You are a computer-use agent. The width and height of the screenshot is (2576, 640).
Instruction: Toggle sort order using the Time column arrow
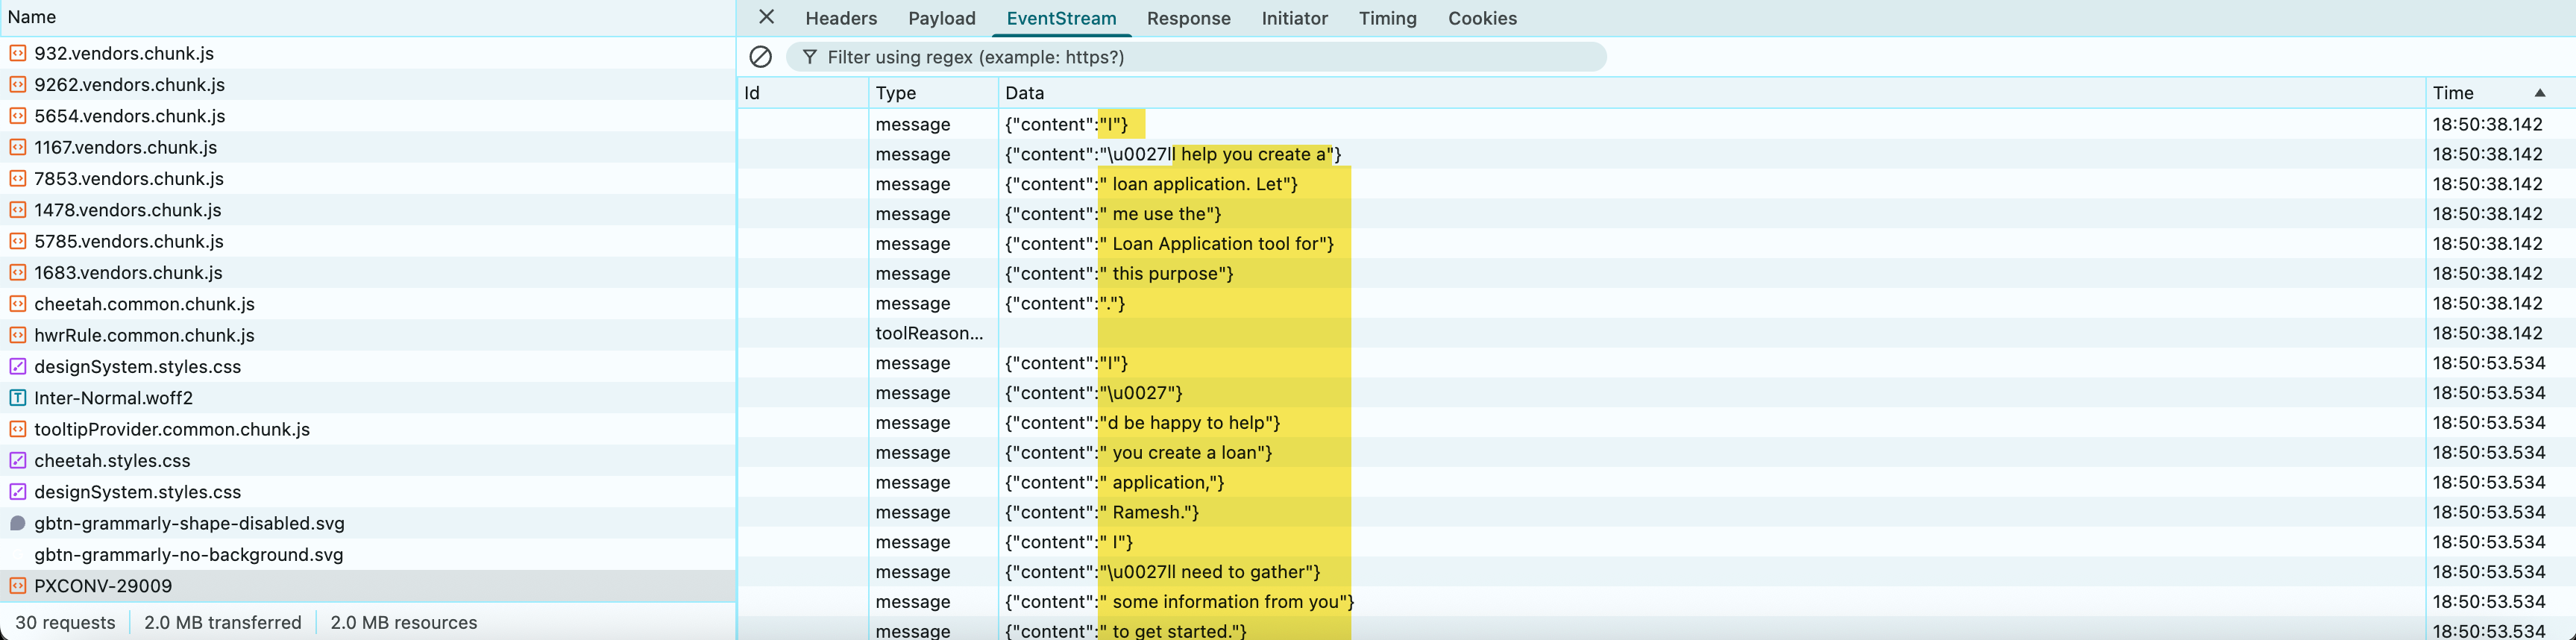2539,93
